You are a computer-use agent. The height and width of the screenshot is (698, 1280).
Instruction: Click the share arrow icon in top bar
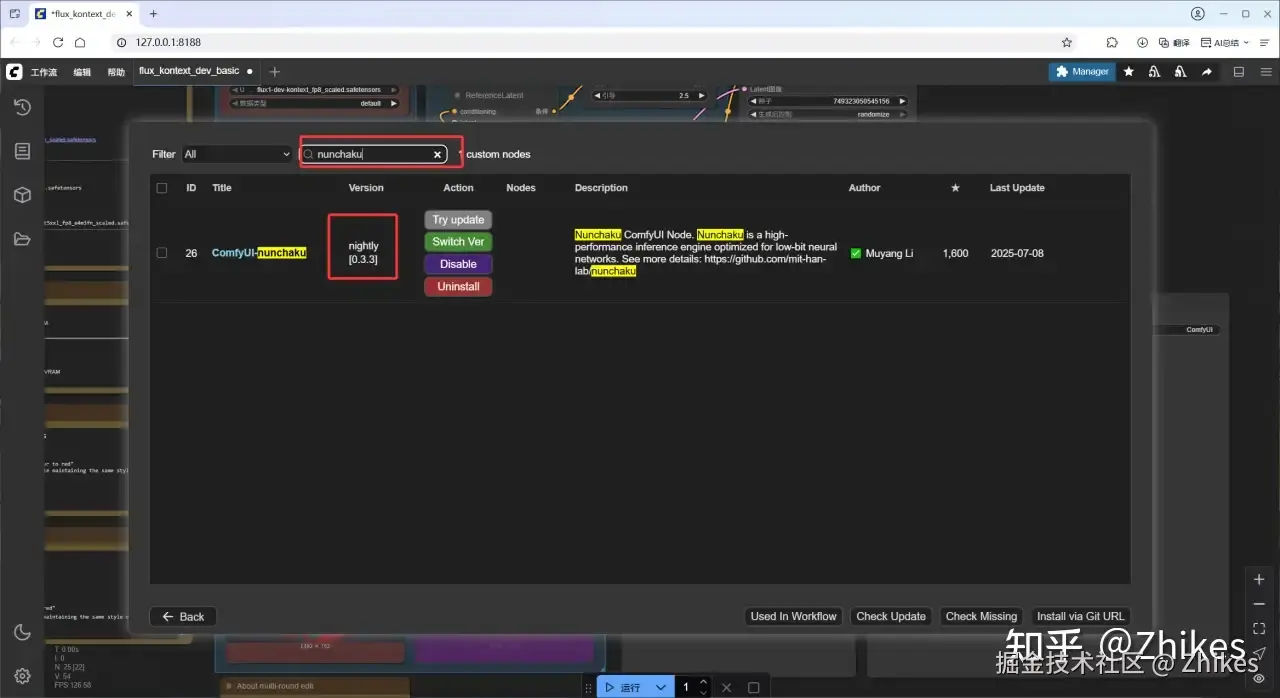1207,71
